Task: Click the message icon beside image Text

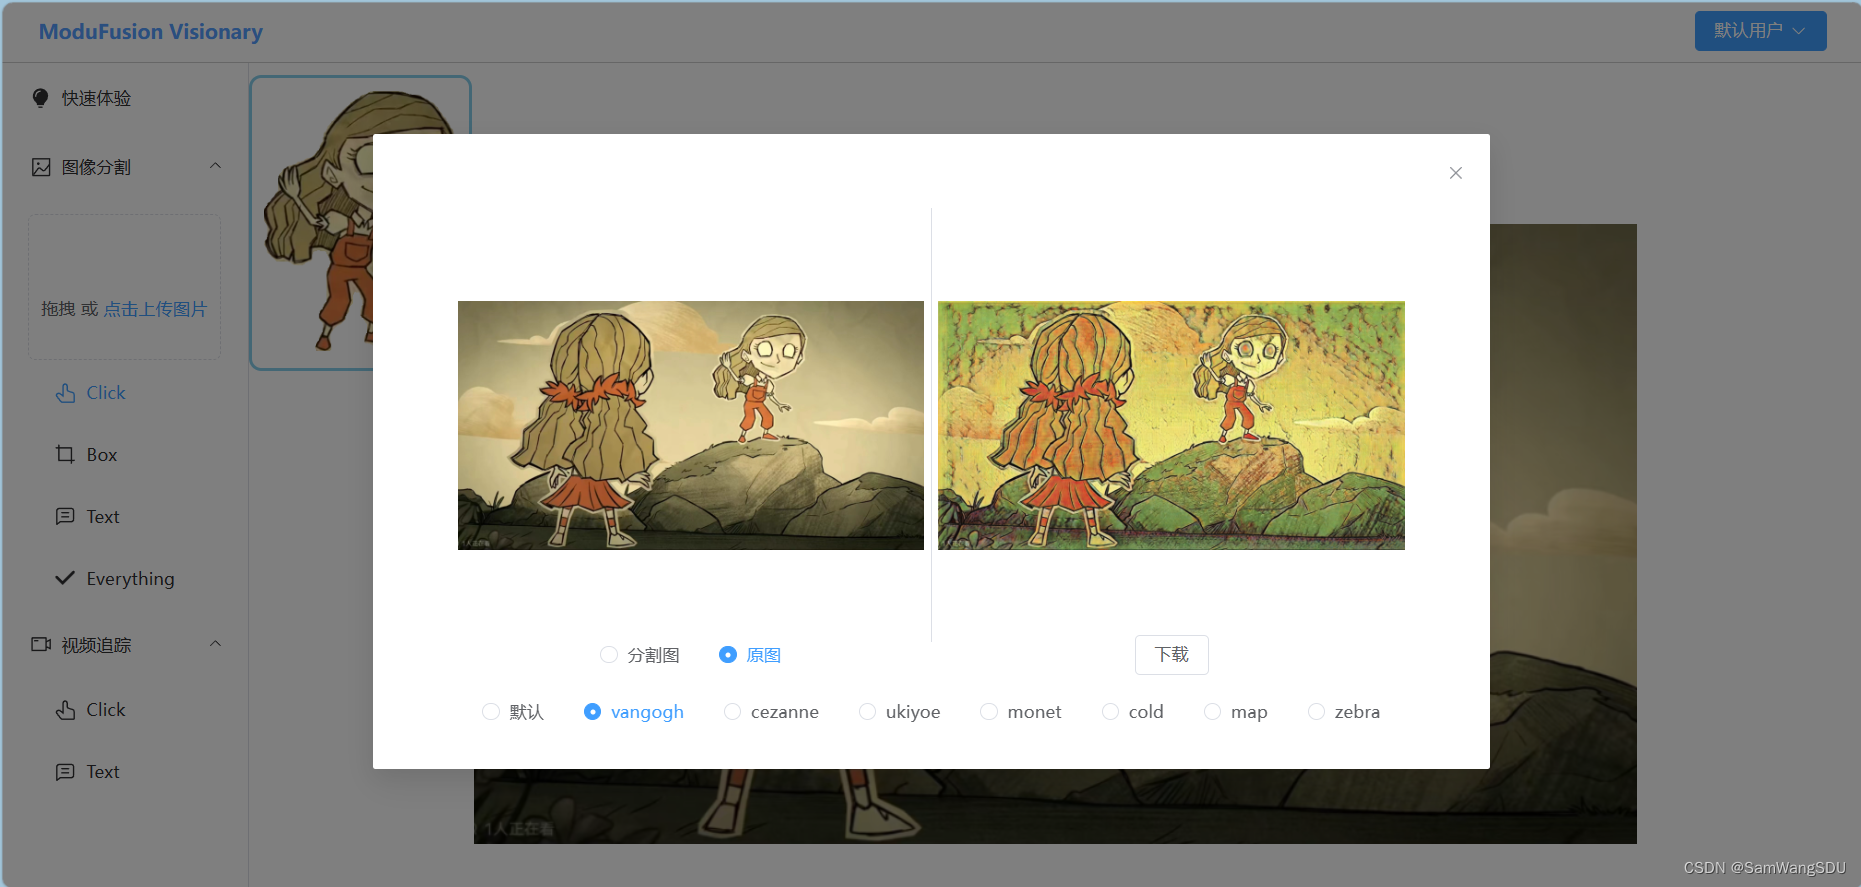Action: tap(65, 517)
